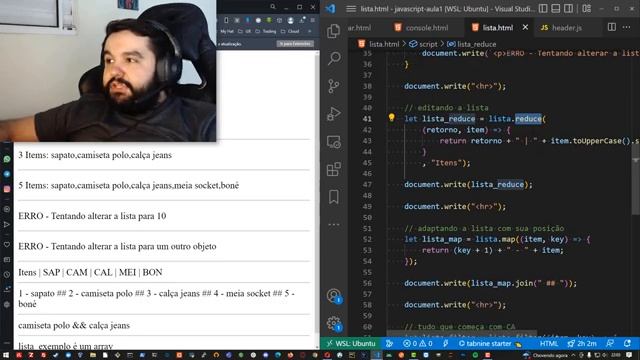Open the browser profile avatar icon
Image resolution: width=640 pixels, height=360 pixels.
point(290,20)
